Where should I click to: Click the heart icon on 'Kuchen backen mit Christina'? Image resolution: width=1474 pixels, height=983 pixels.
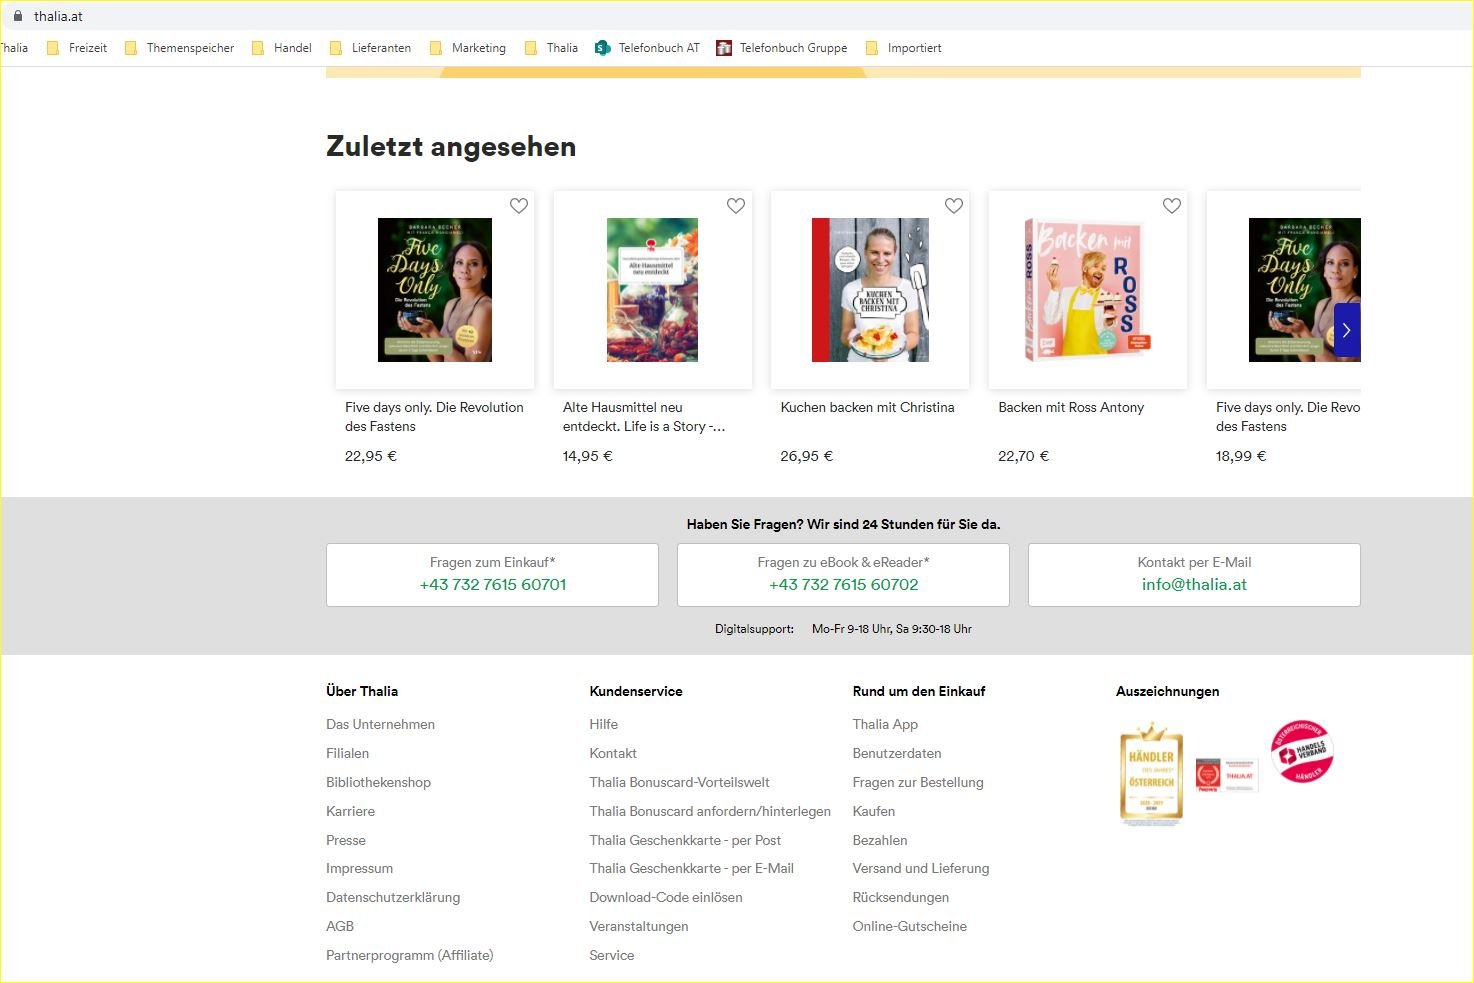tap(953, 206)
